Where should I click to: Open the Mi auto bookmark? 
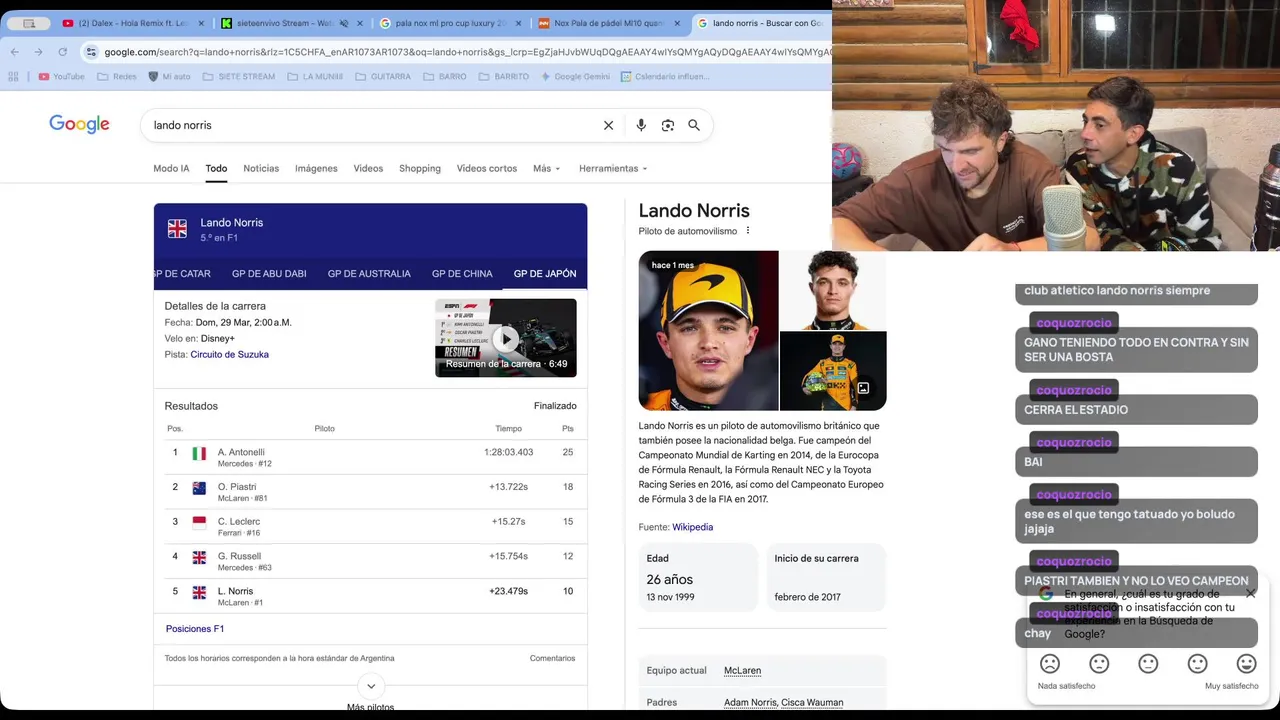(169, 76)
